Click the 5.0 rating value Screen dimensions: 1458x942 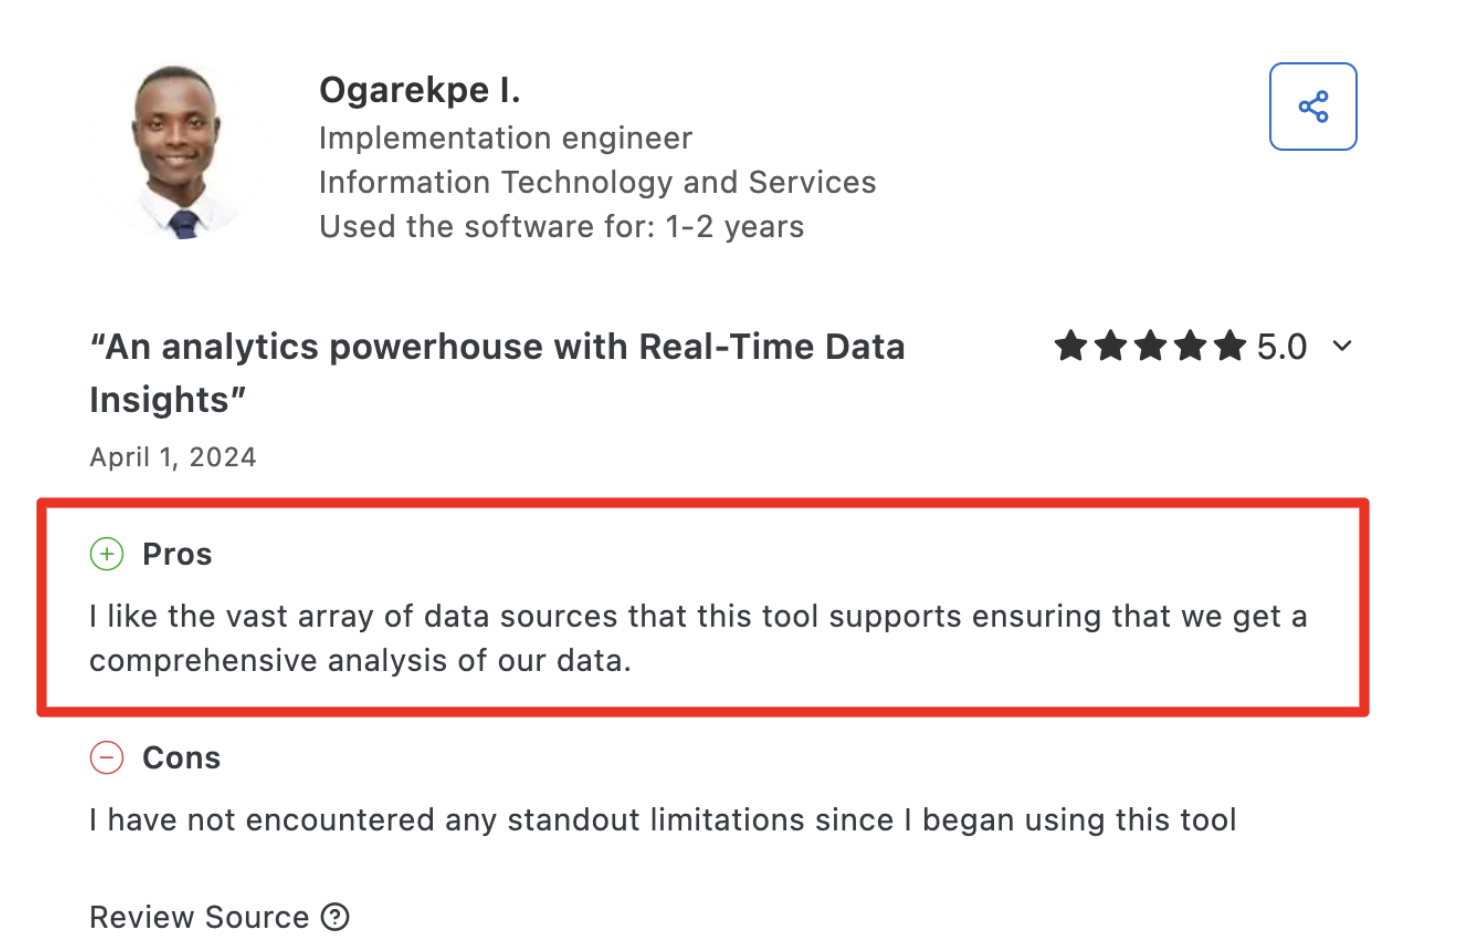1283,346
